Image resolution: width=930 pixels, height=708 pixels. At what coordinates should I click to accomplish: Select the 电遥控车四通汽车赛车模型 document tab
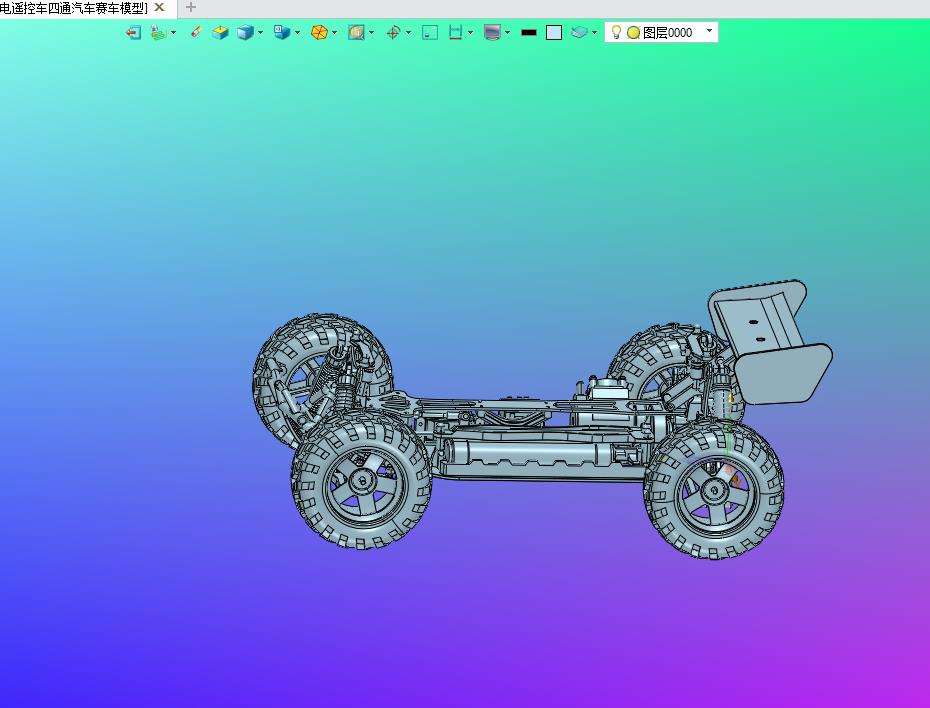(x=74, y=8)
